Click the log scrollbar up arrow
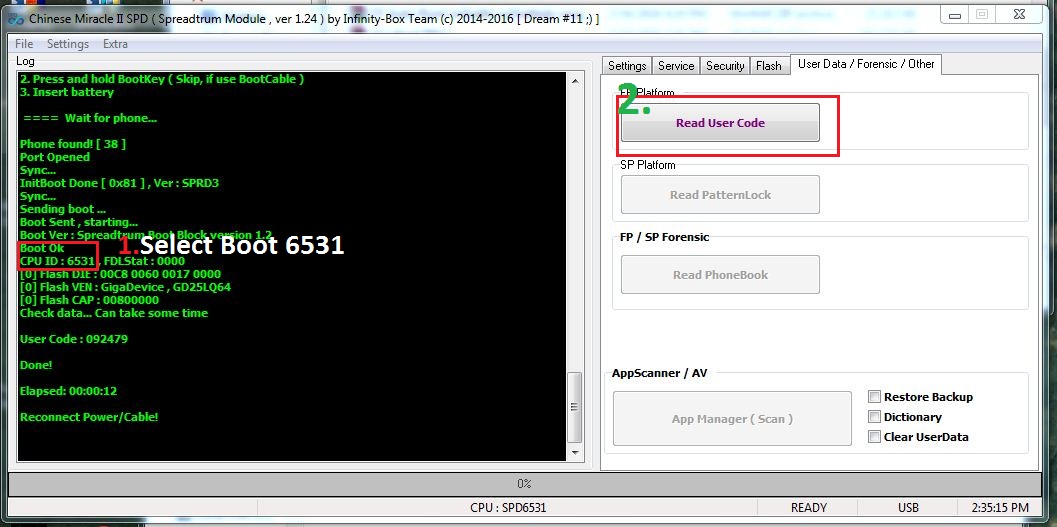The width and height of the screenshot is (1057, 527). [574, 81]
